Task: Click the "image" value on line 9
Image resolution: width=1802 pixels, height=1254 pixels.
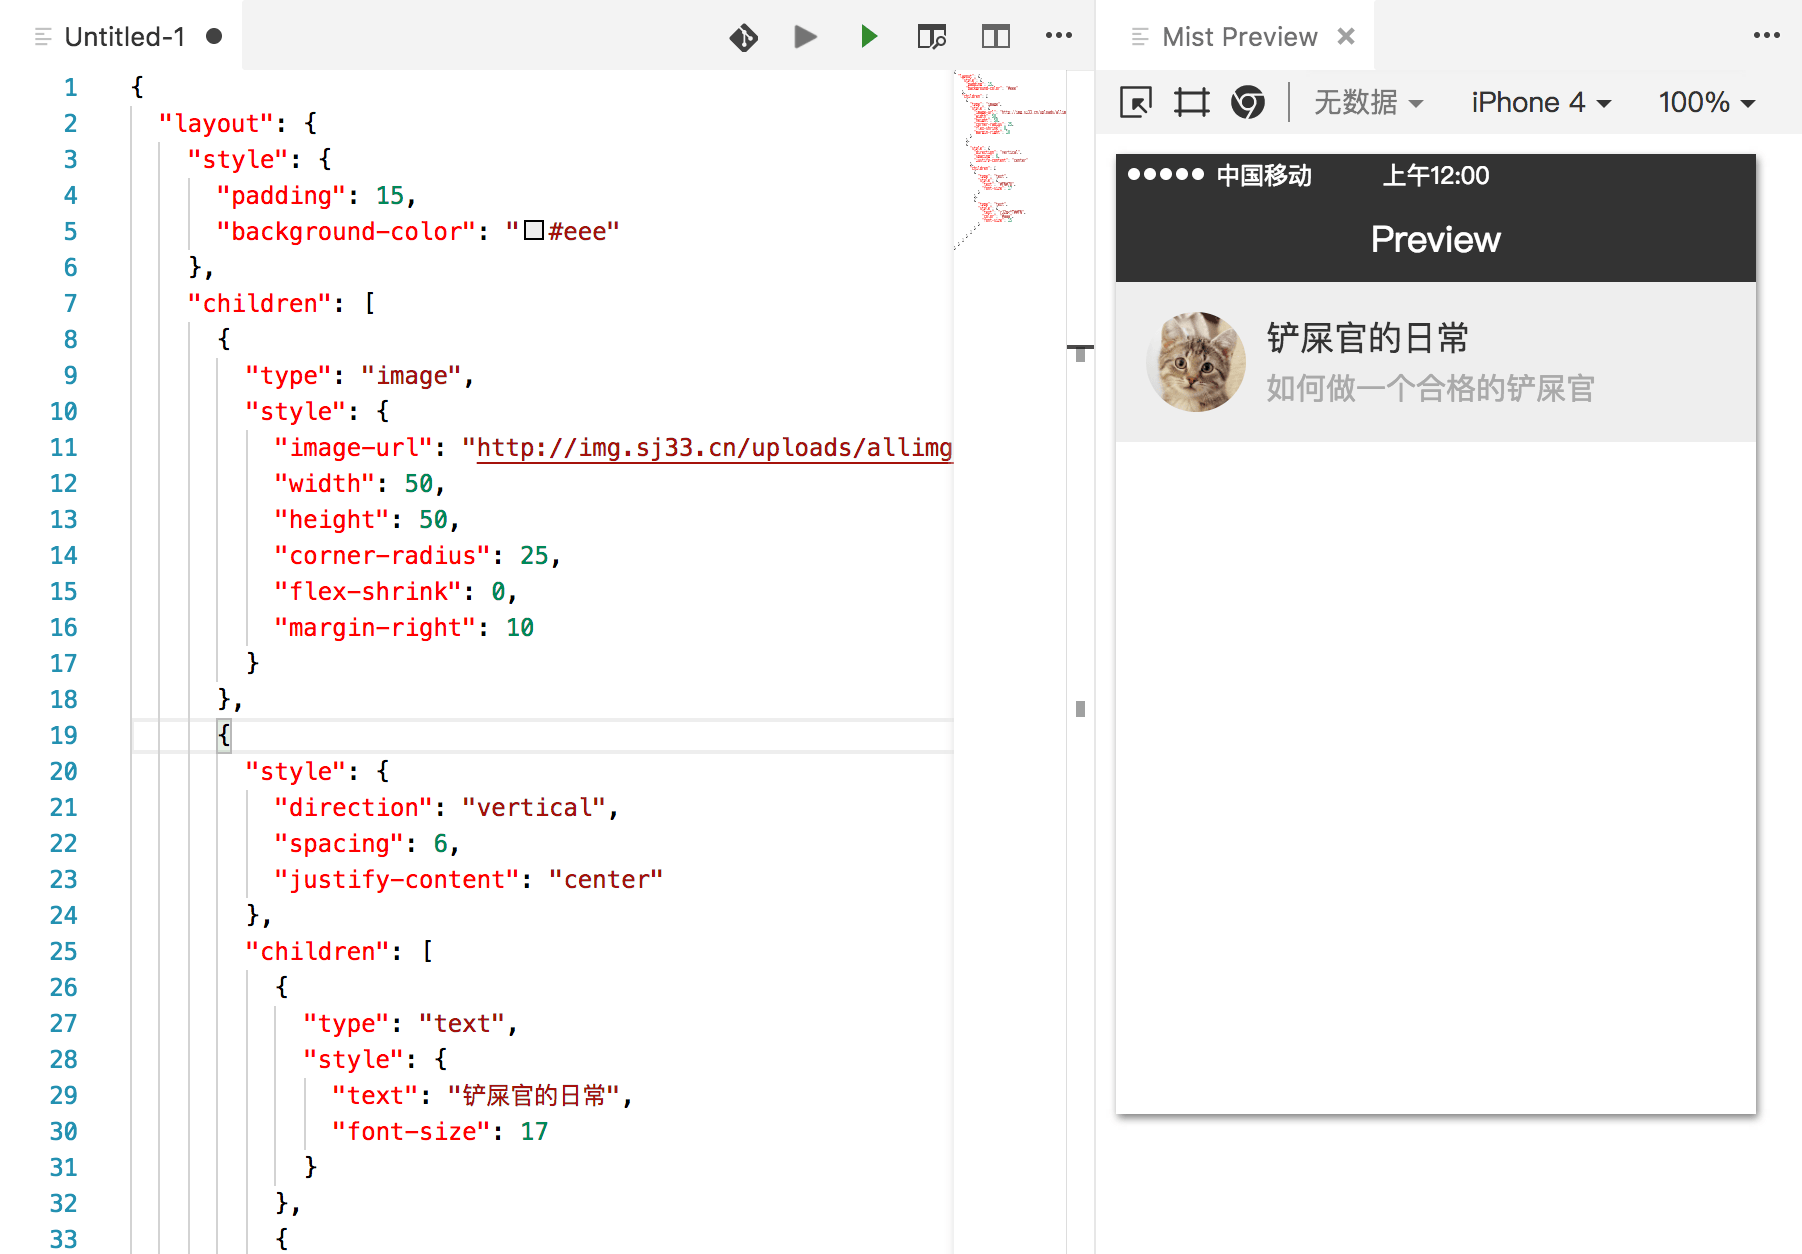Action: pos(411,375)
